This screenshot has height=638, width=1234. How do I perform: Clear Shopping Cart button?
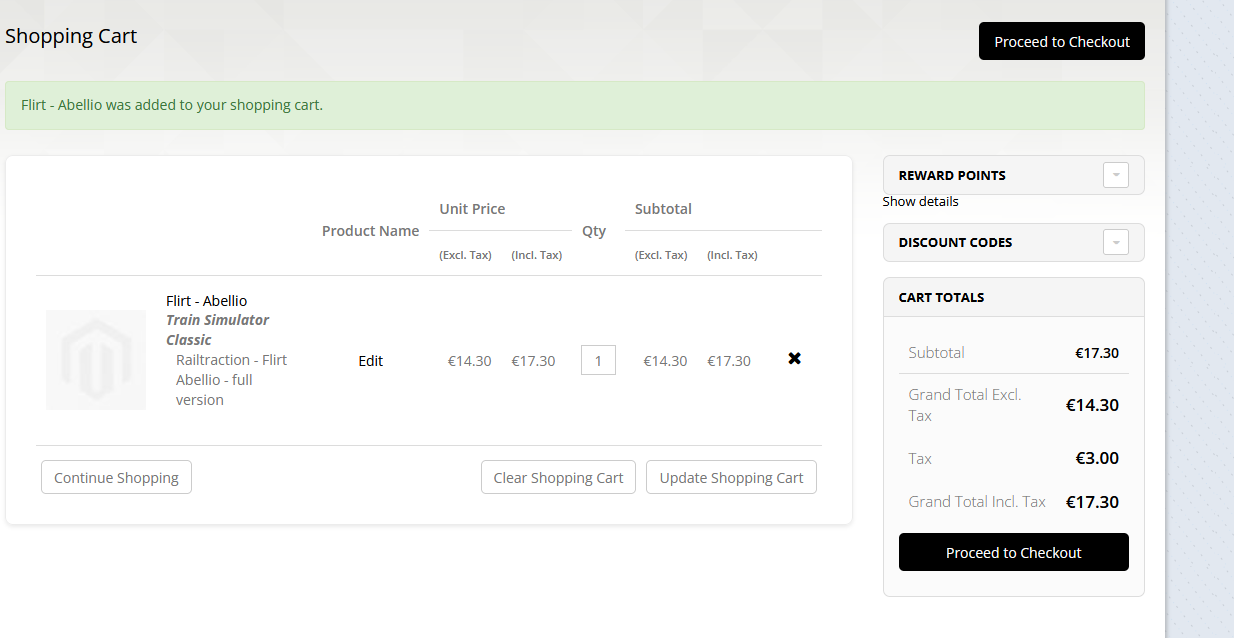(x=558, y=477)
